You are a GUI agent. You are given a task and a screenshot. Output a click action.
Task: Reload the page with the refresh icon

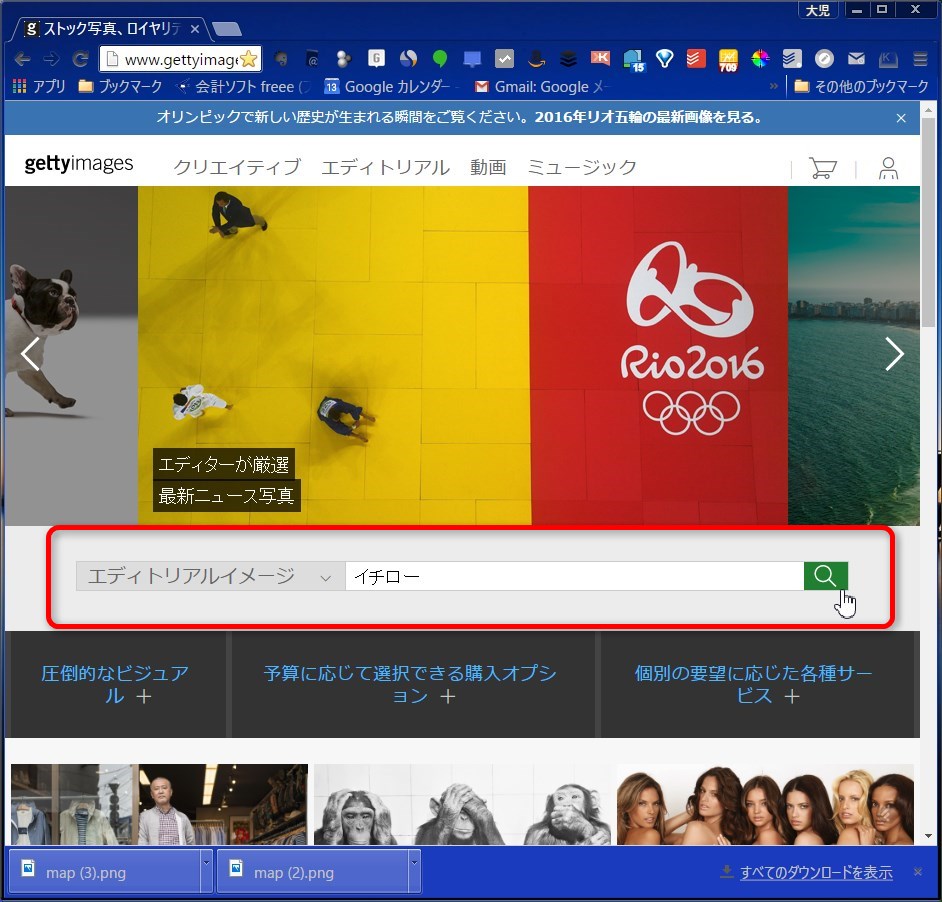81,59
